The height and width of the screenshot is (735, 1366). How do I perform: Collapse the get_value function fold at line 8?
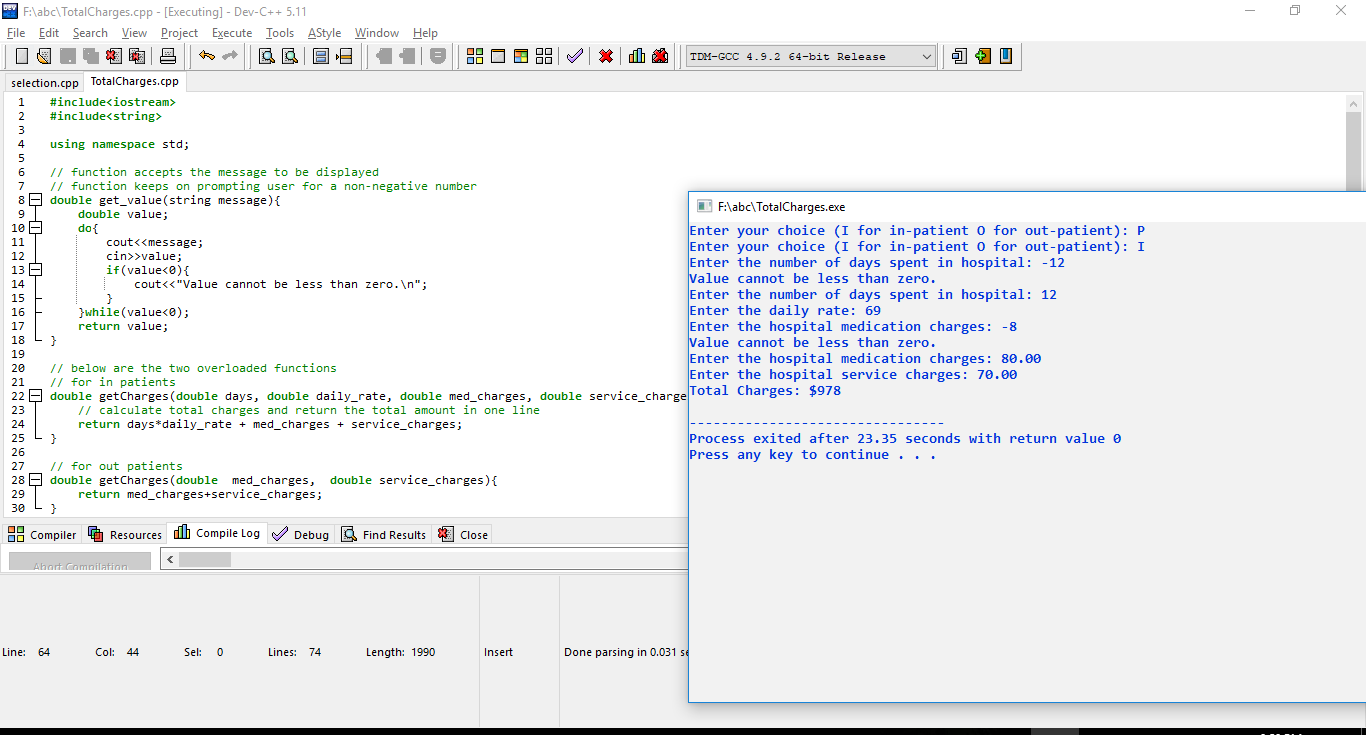[x=36, y=200]
